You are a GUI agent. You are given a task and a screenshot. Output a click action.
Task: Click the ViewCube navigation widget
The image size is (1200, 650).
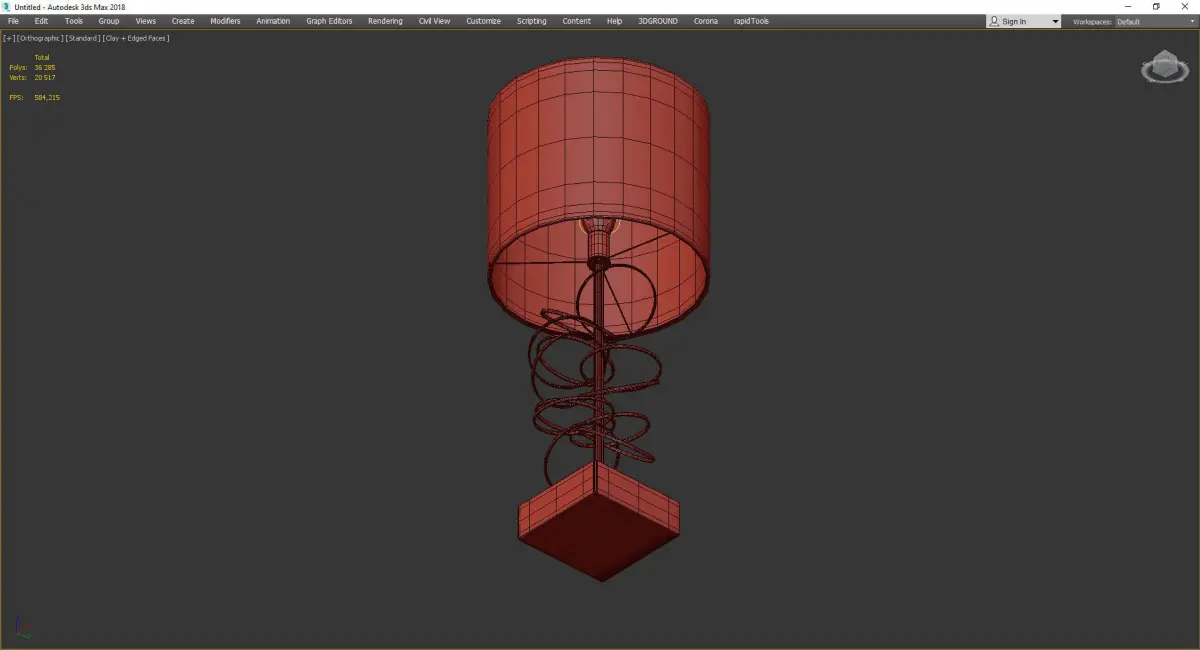click(1163, 69)
